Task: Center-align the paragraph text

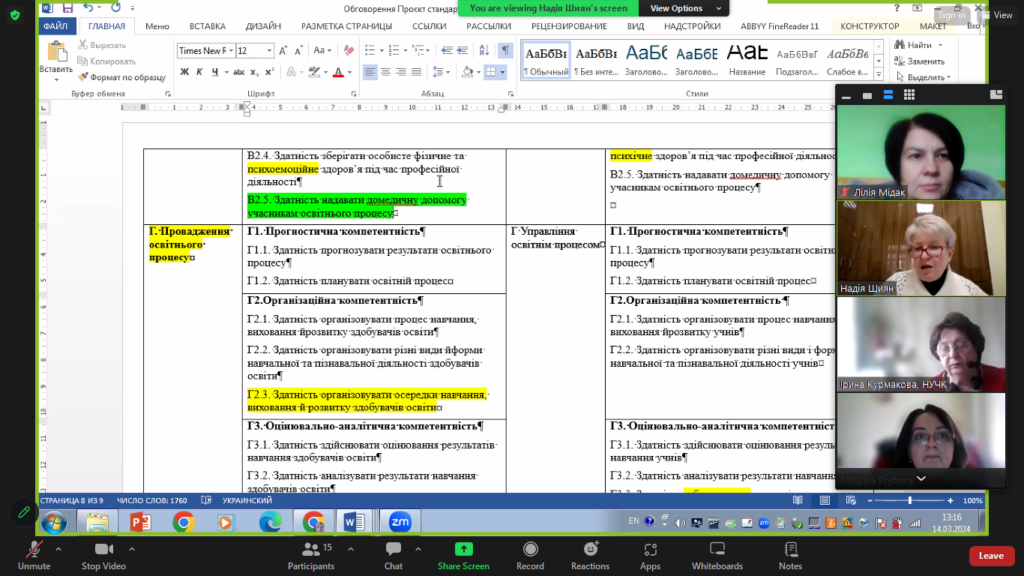Action: pos(387,72)
